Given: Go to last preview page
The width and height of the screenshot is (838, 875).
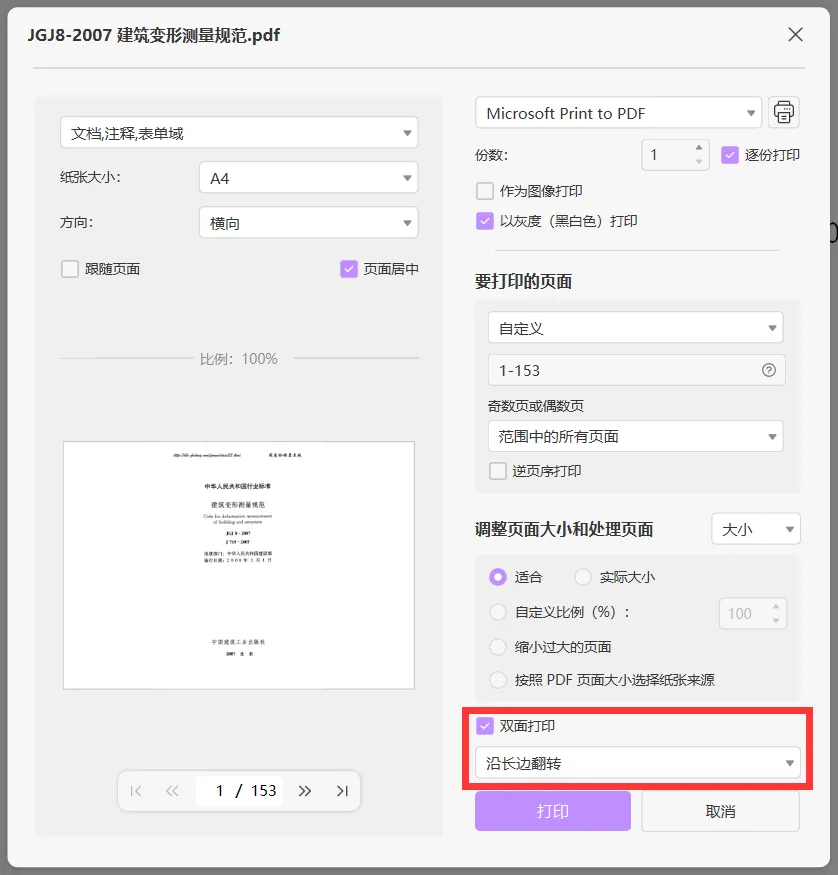Looking at the screenshot, I should pos(342,791).
